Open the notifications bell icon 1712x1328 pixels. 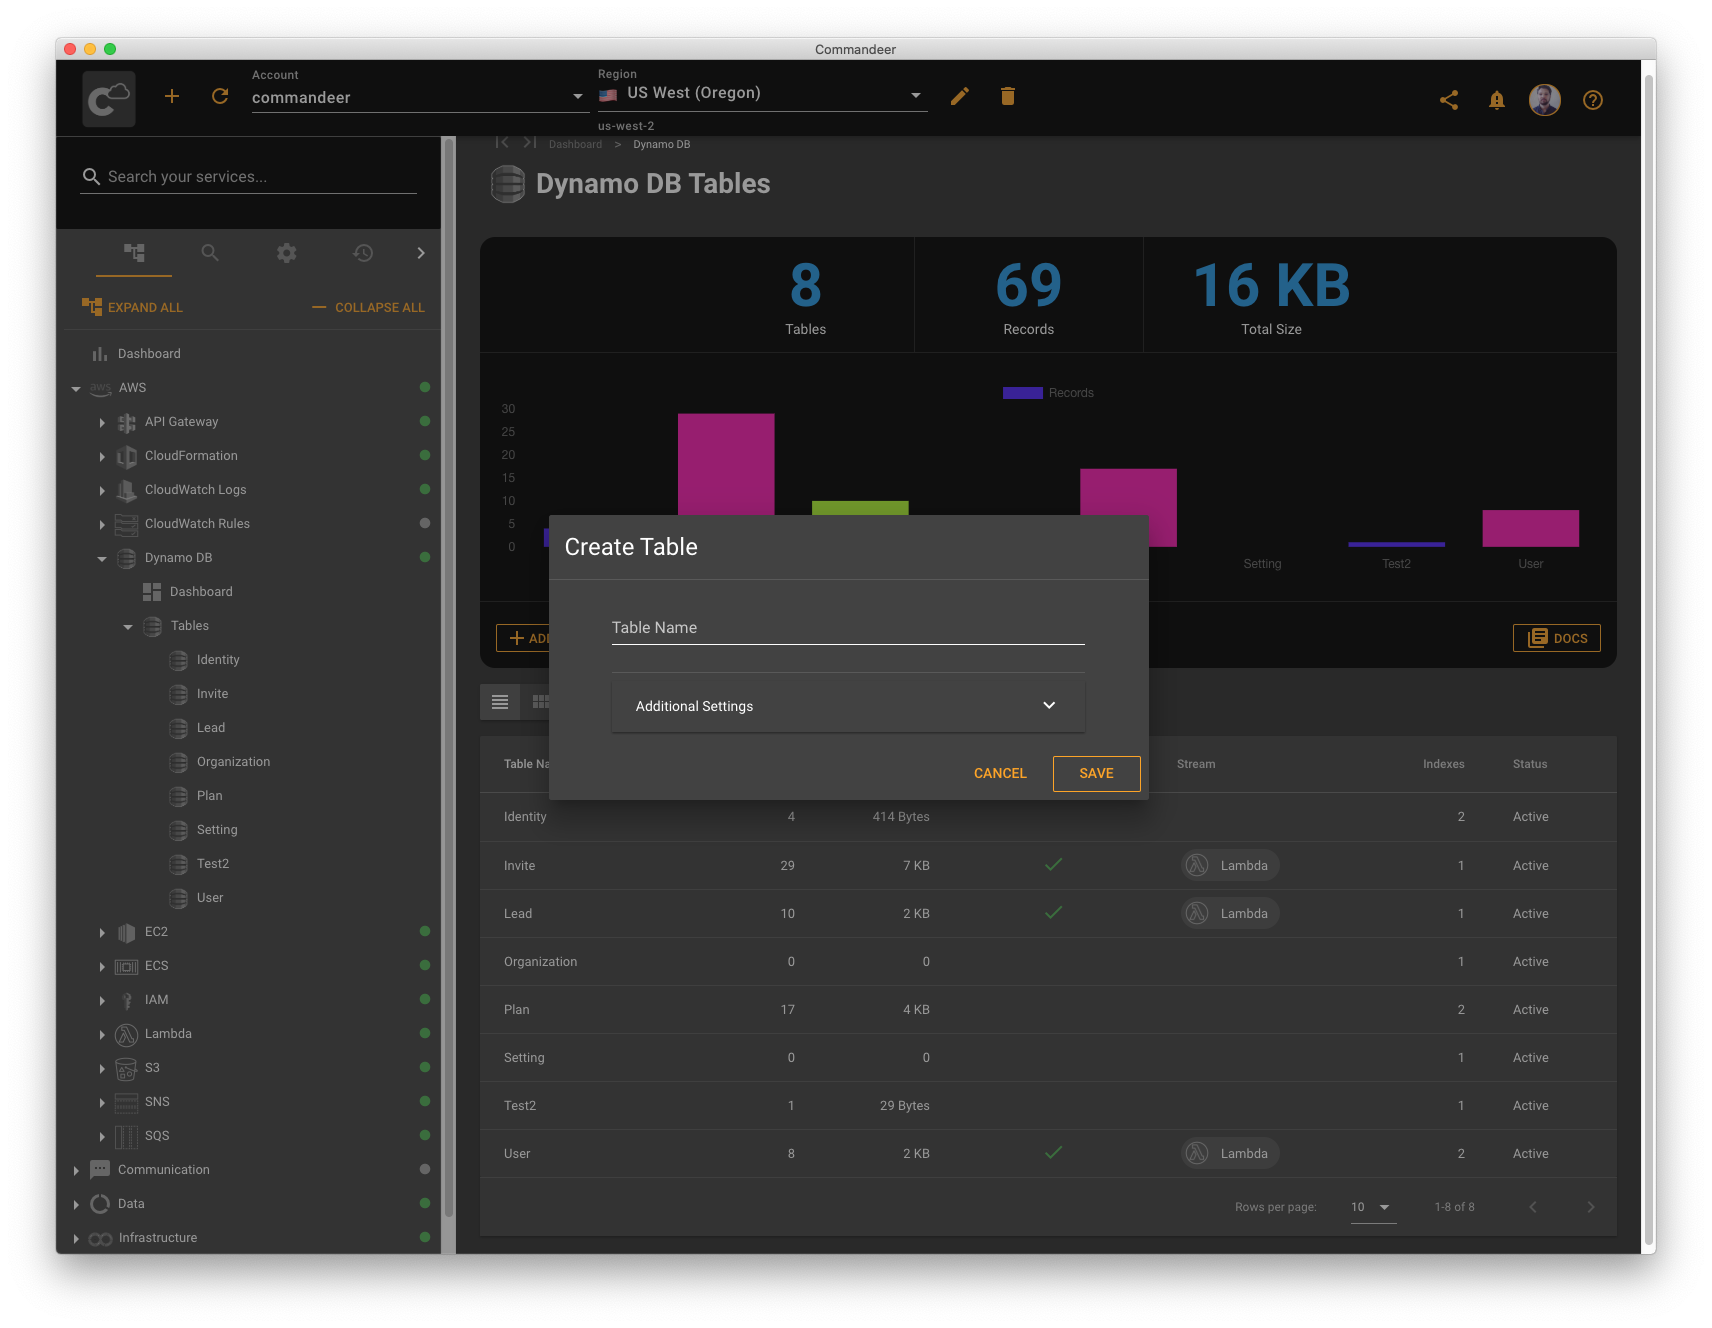(1497, 100)
